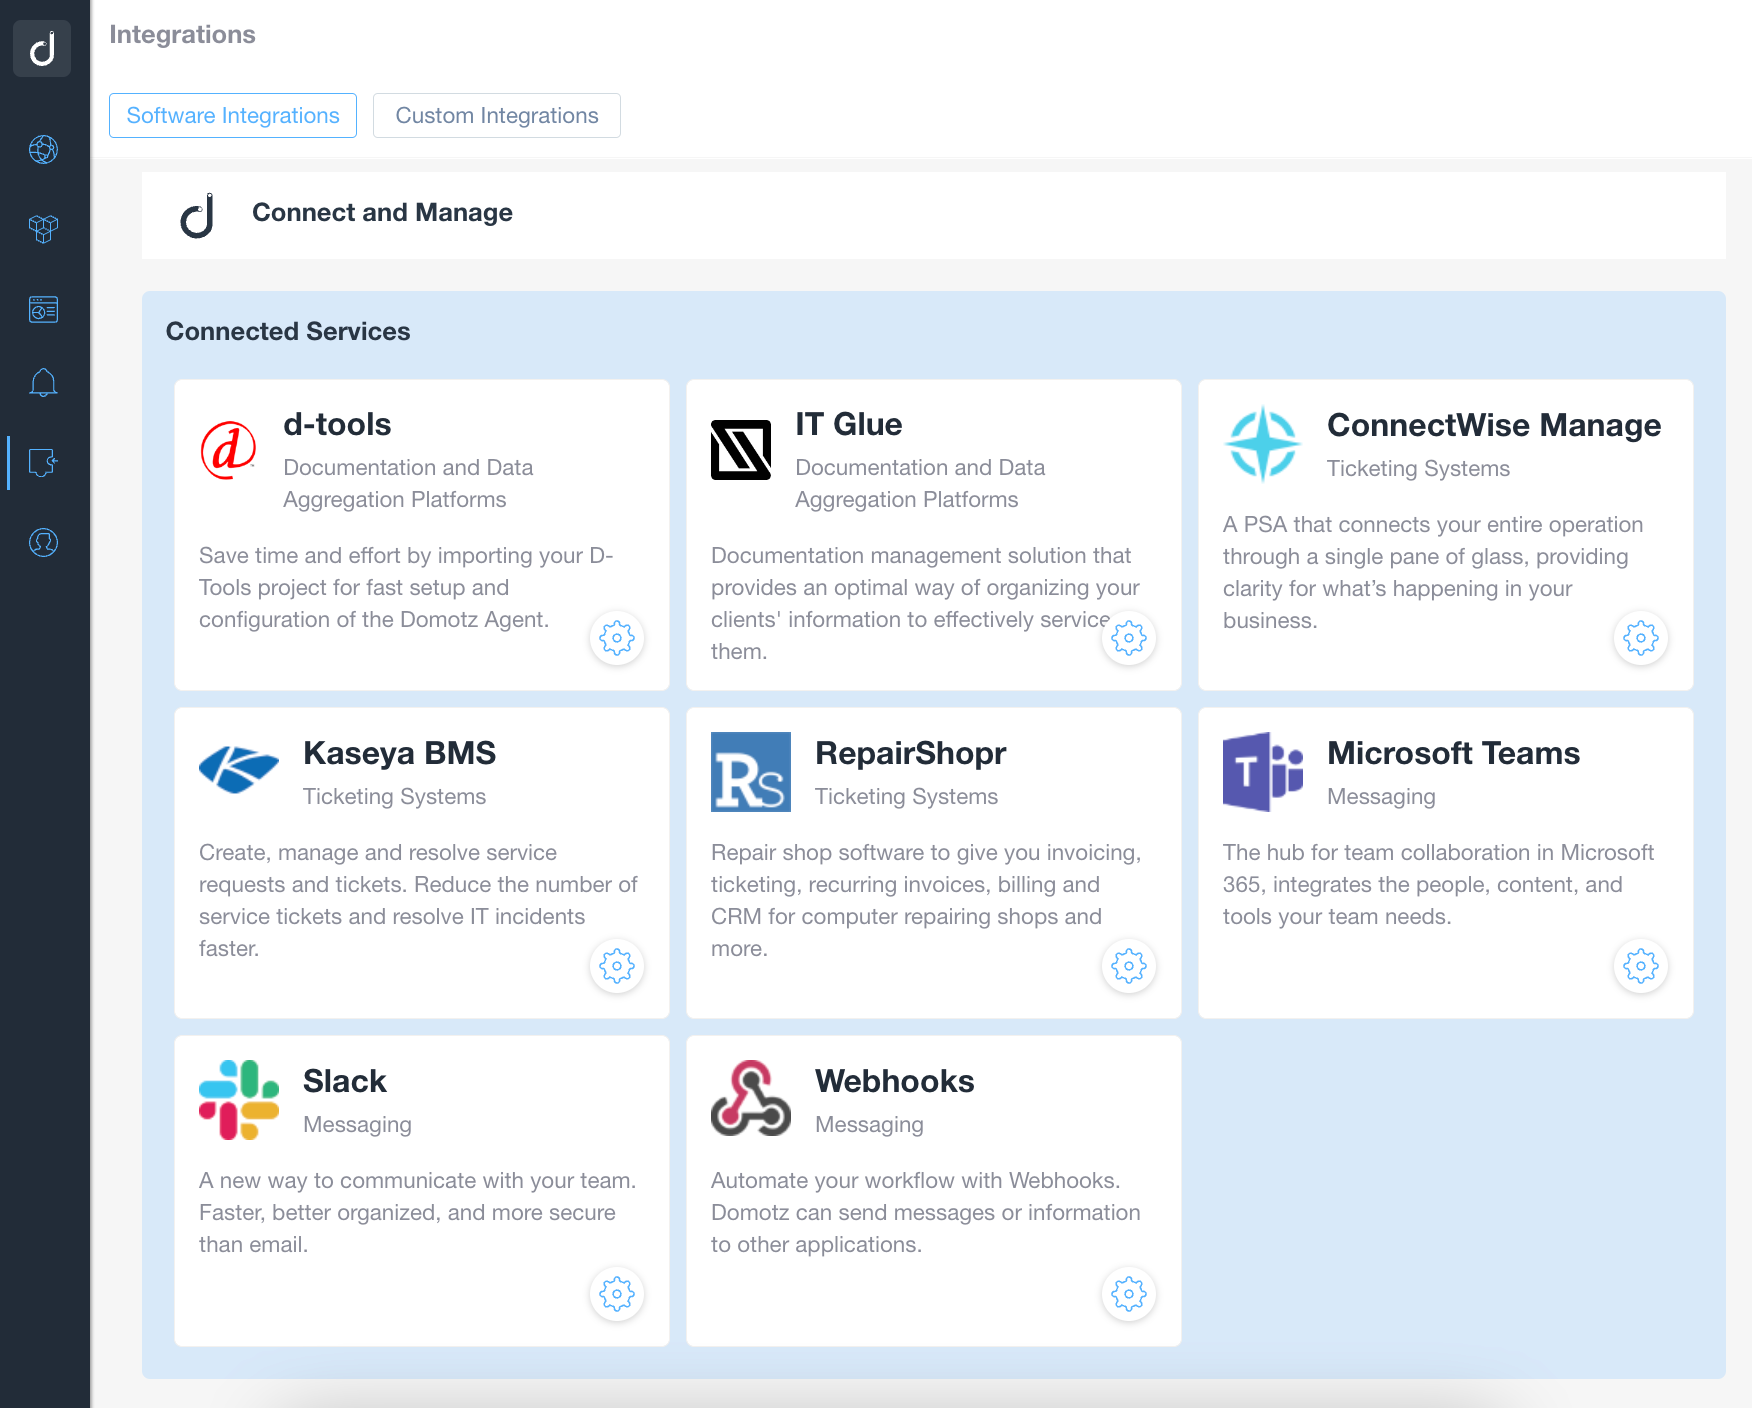Click Ticketing Systems under Kaseya BMS
This screenshot has width=1752, height=1408.
pos(394,797)
